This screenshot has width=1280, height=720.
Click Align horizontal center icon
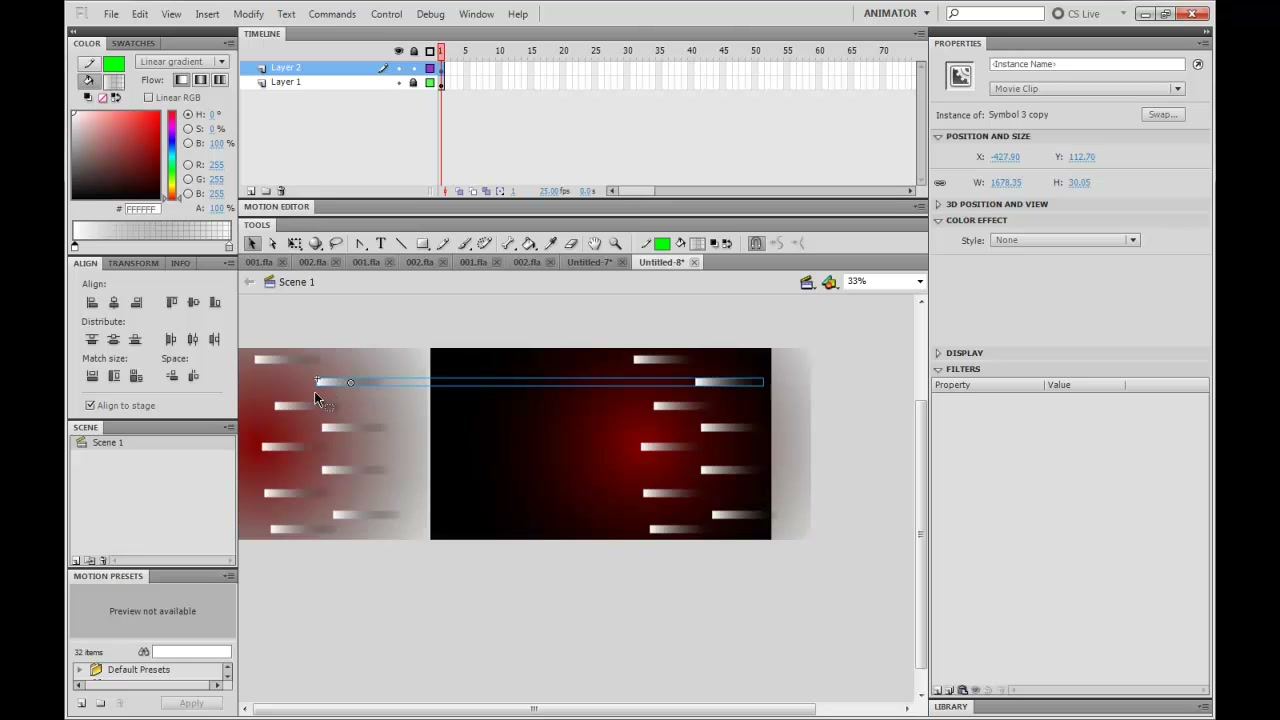(114, 302)
